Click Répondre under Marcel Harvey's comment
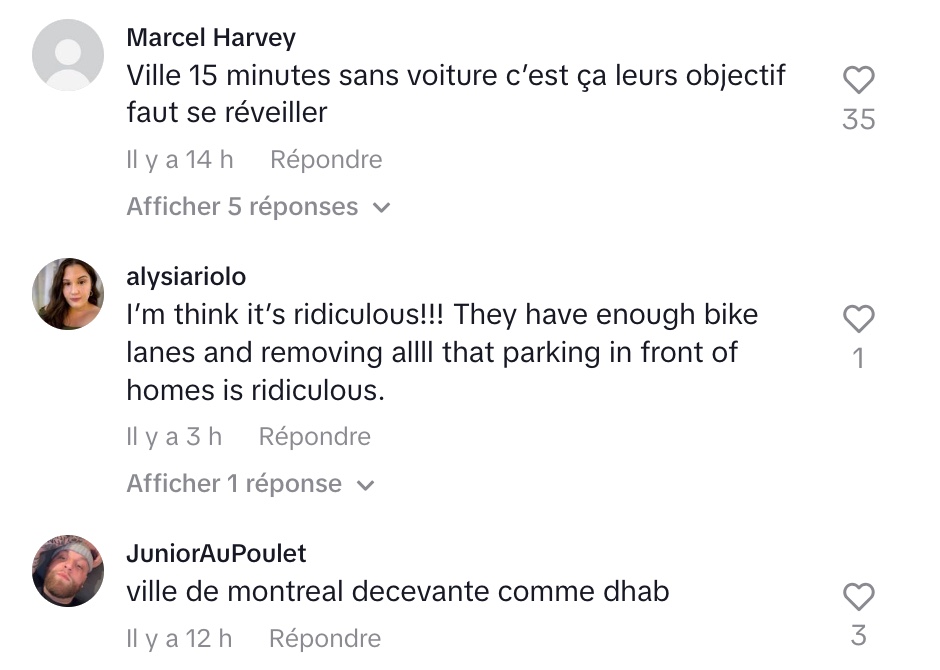 [x=326, y=160]
